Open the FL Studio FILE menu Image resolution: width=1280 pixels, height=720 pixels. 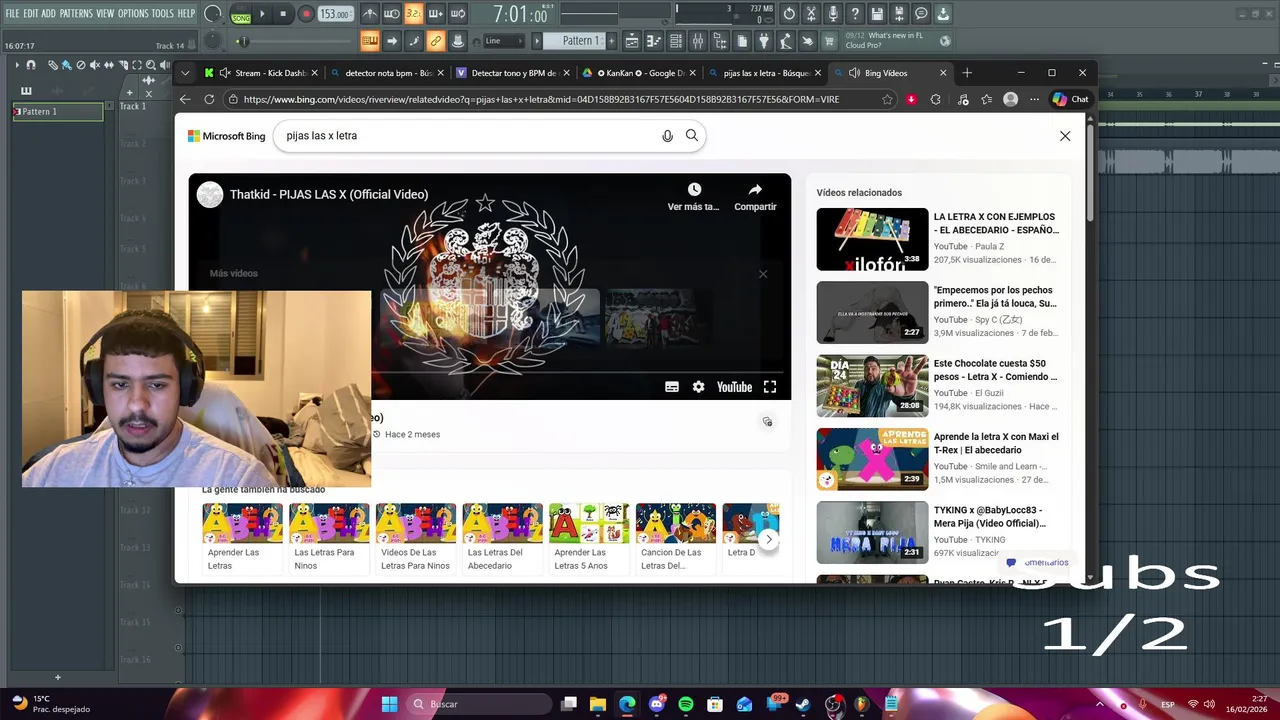[12, 13]
